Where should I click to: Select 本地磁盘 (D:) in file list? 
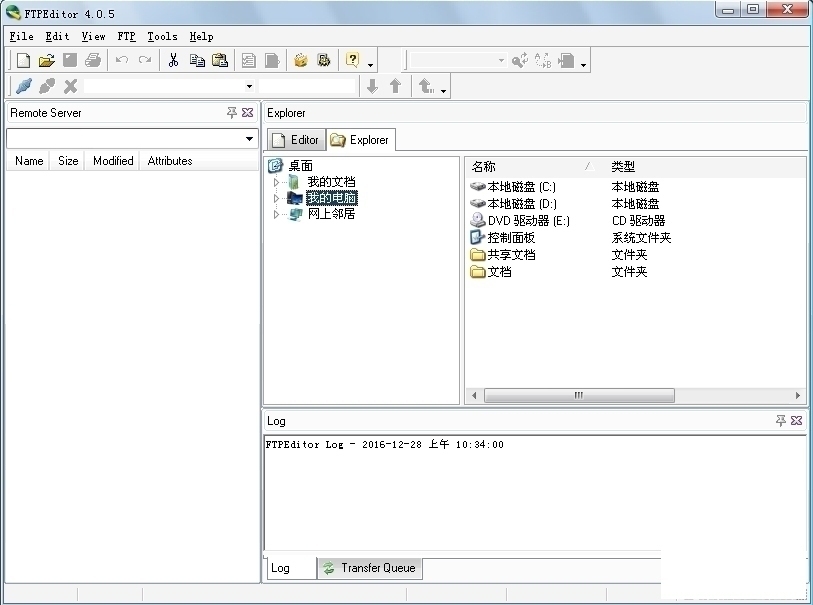pyautogui.click(x=522, y=204)
